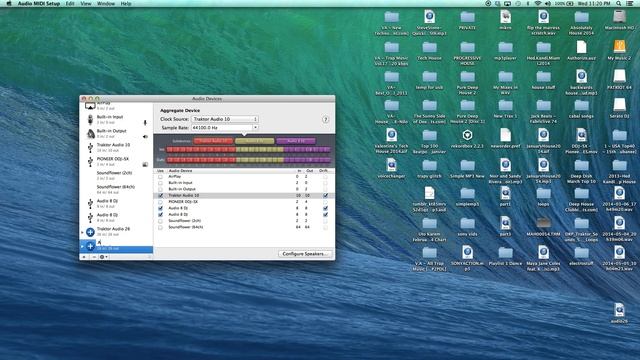The height and width of the screenshot is (360, 640).
Task: Select the voicechanger file on desktop
Action: tap(391, 165)
